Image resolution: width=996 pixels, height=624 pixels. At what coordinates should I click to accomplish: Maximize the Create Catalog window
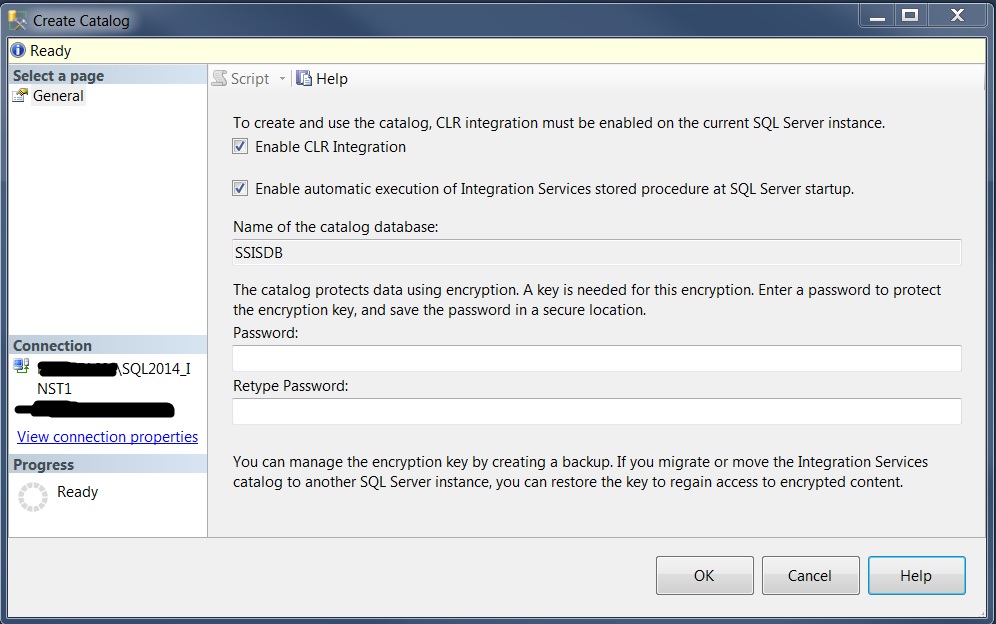click(909, 15)
